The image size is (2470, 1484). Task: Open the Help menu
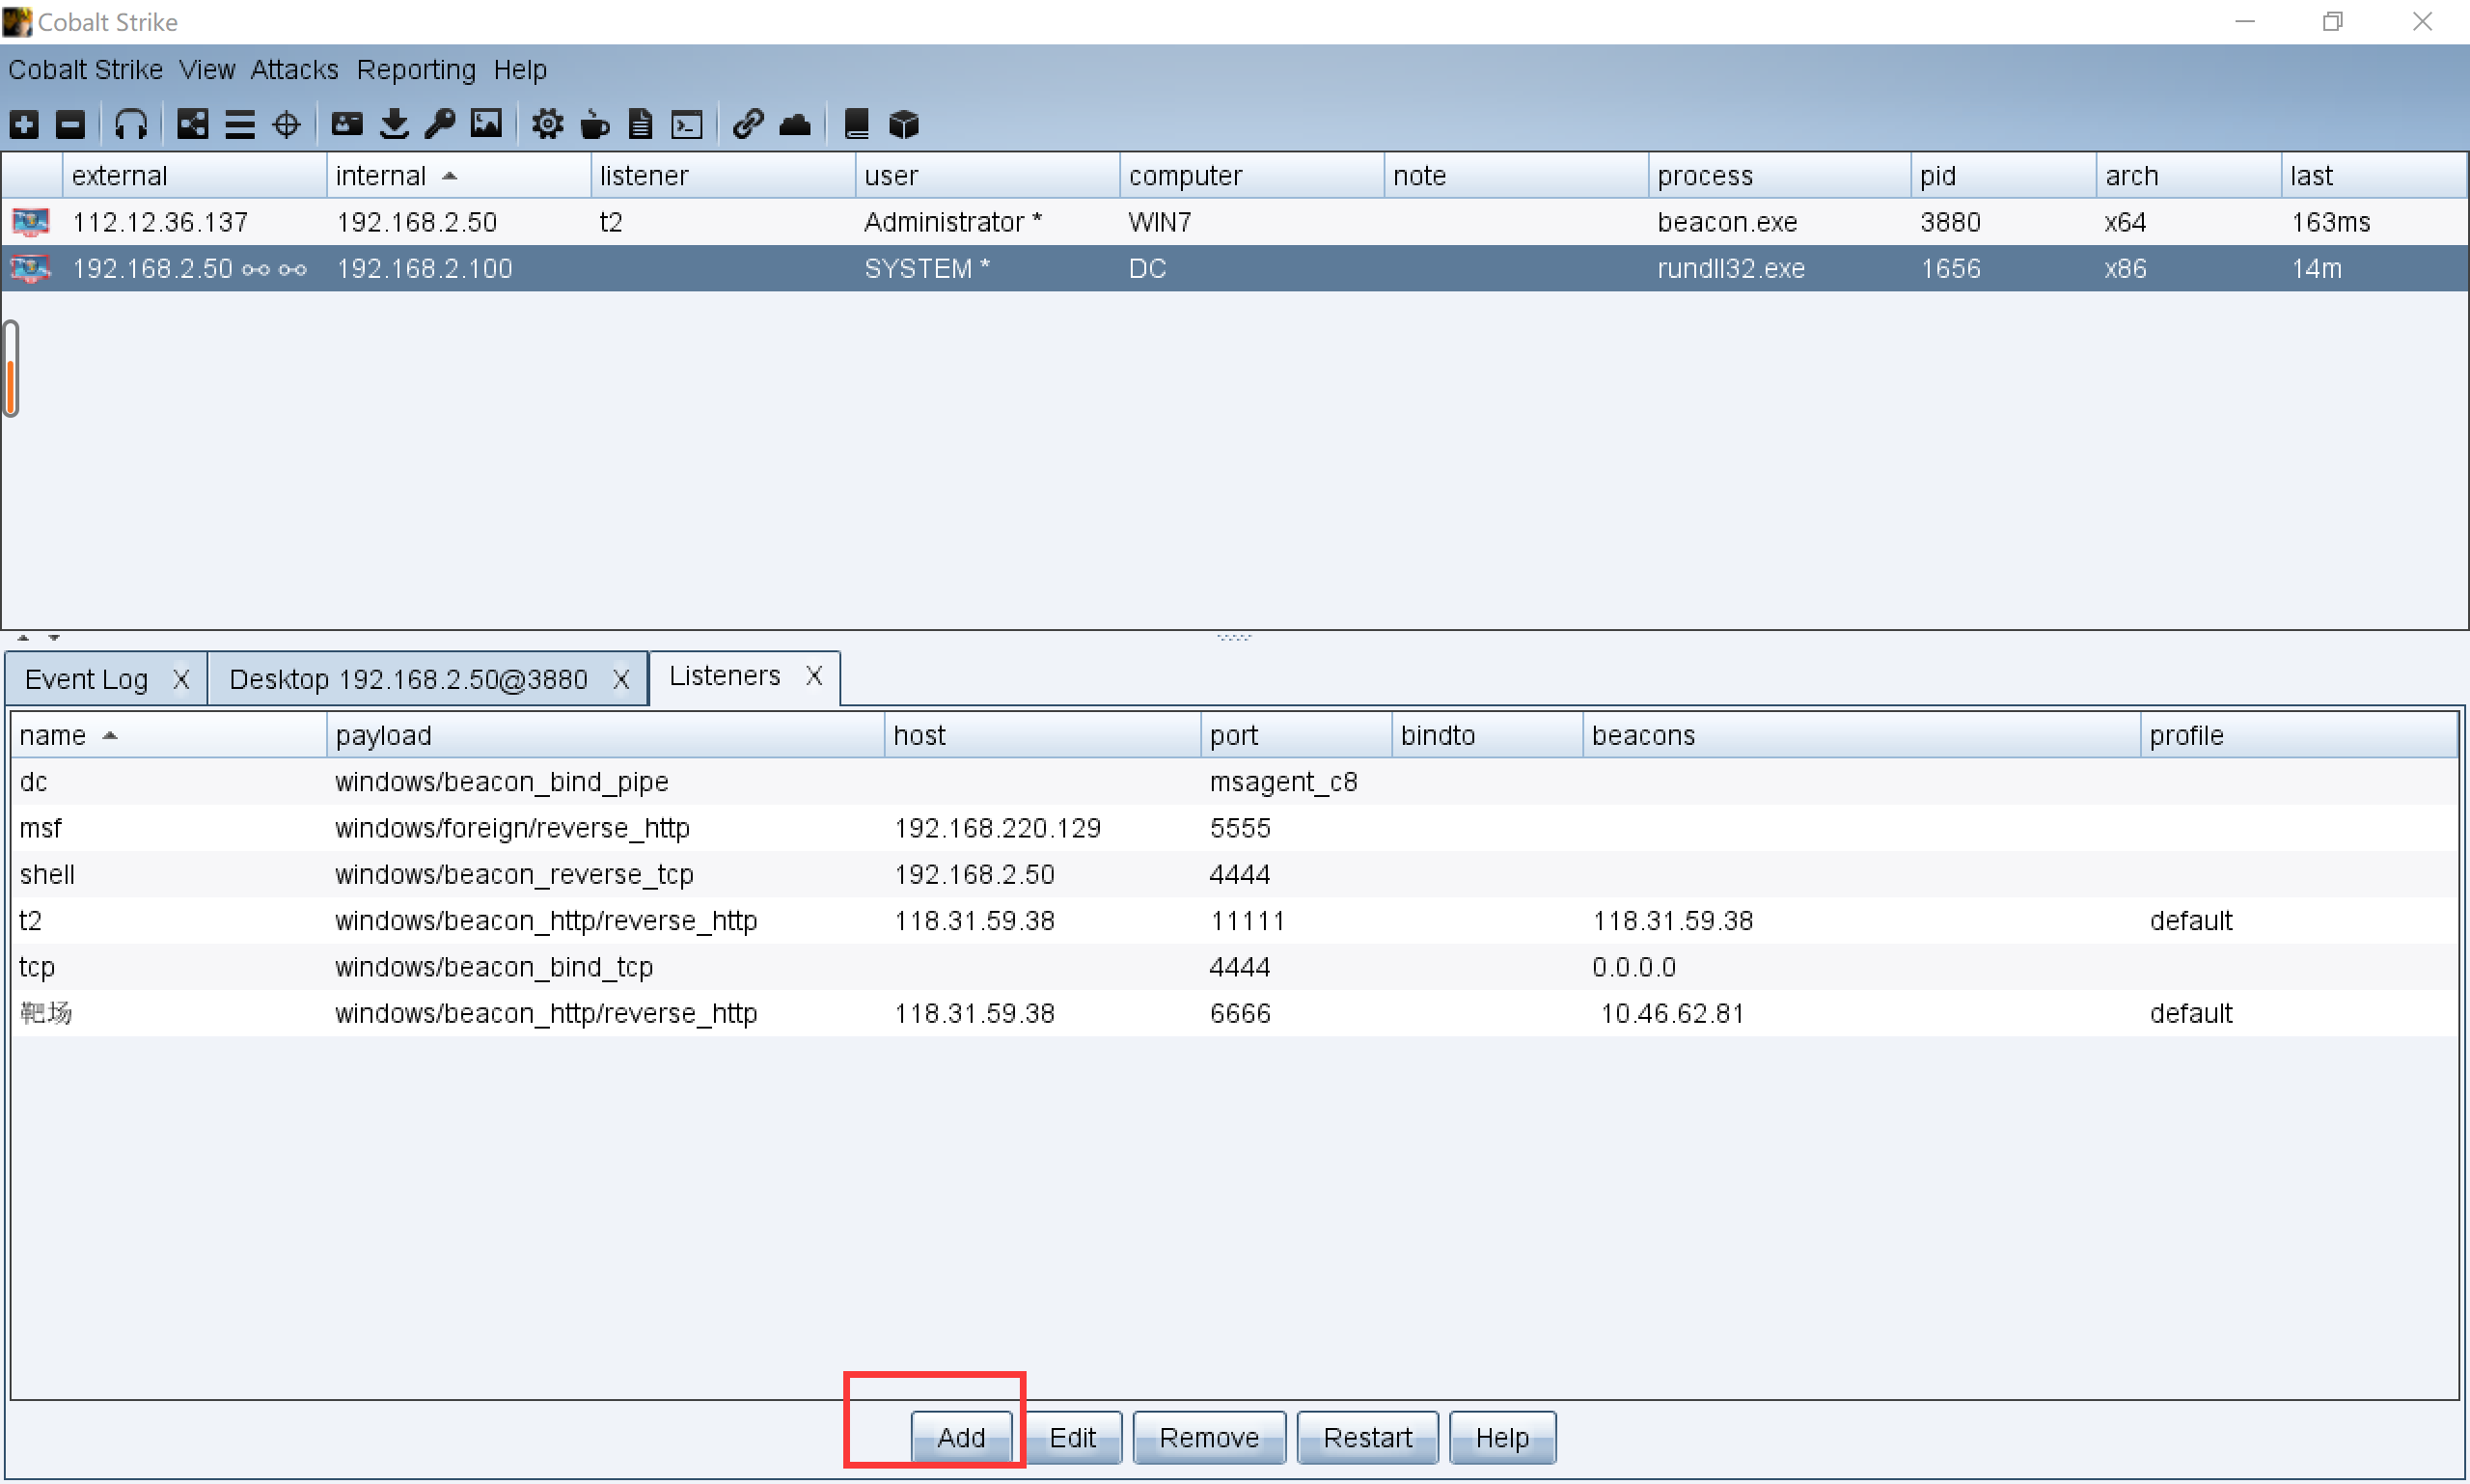click(x=520, y=69)
